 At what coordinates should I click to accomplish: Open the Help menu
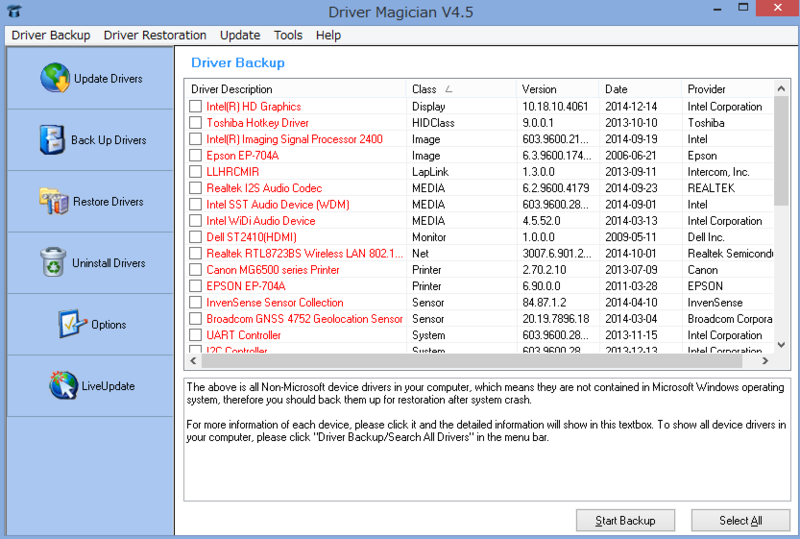(x=328, y=35)
